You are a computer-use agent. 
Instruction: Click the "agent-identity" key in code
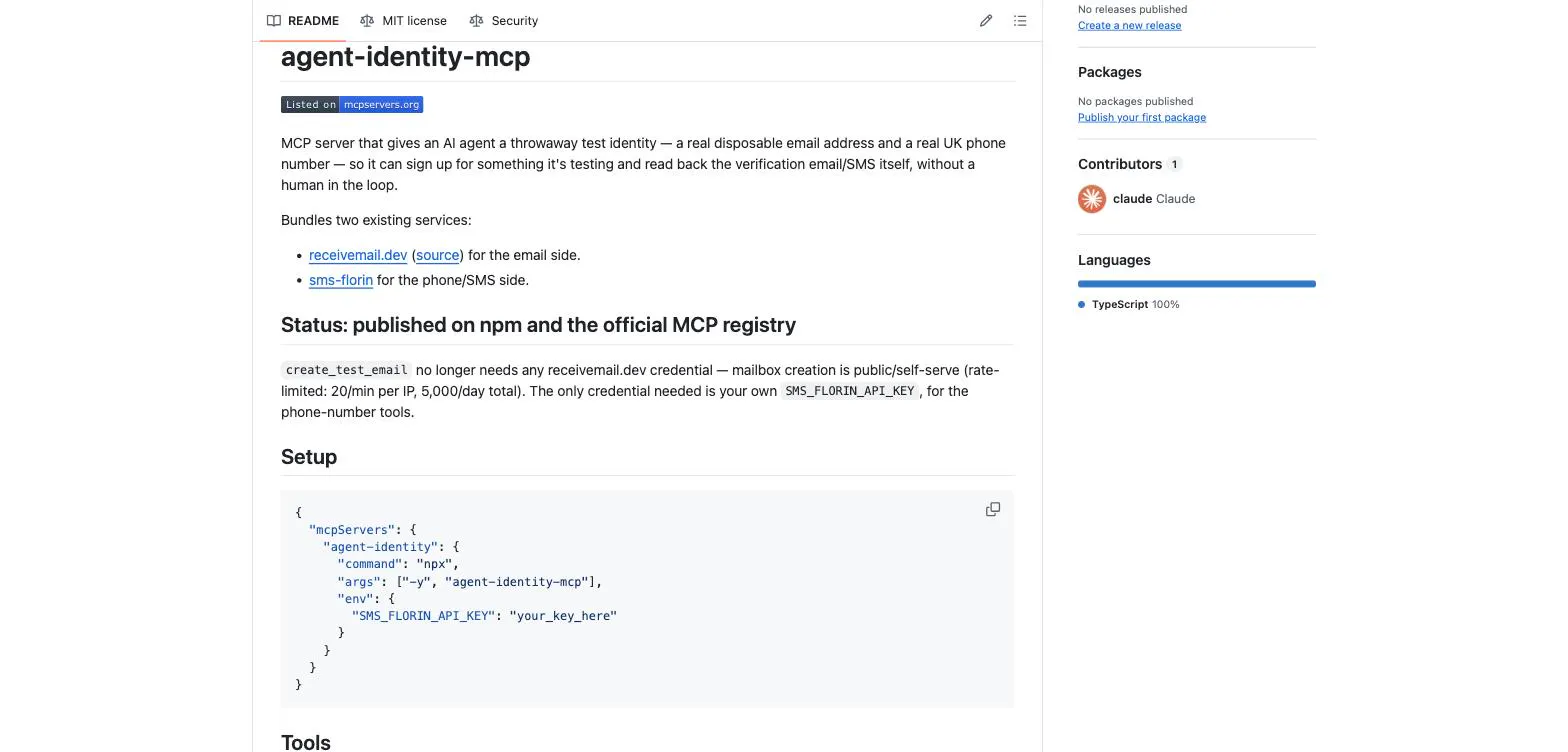pos(381,547)
